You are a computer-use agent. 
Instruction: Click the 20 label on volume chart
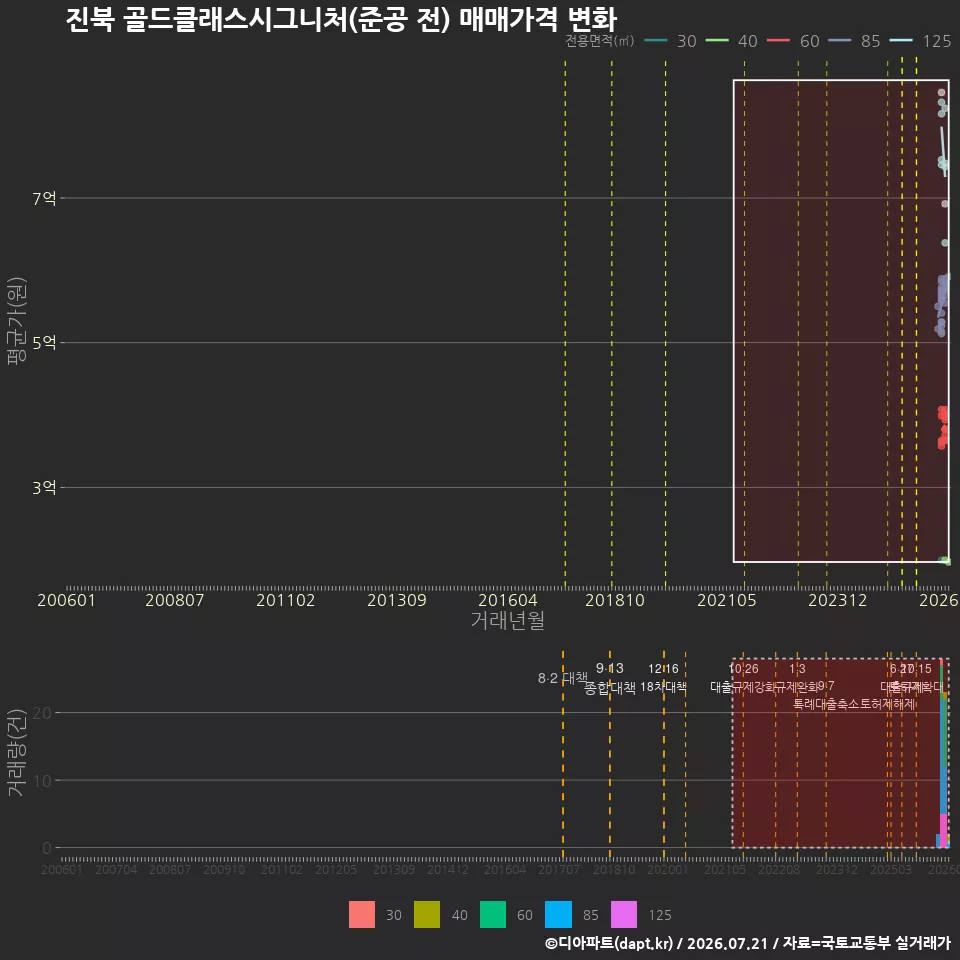pyautogui.click(x=42, y=713)
